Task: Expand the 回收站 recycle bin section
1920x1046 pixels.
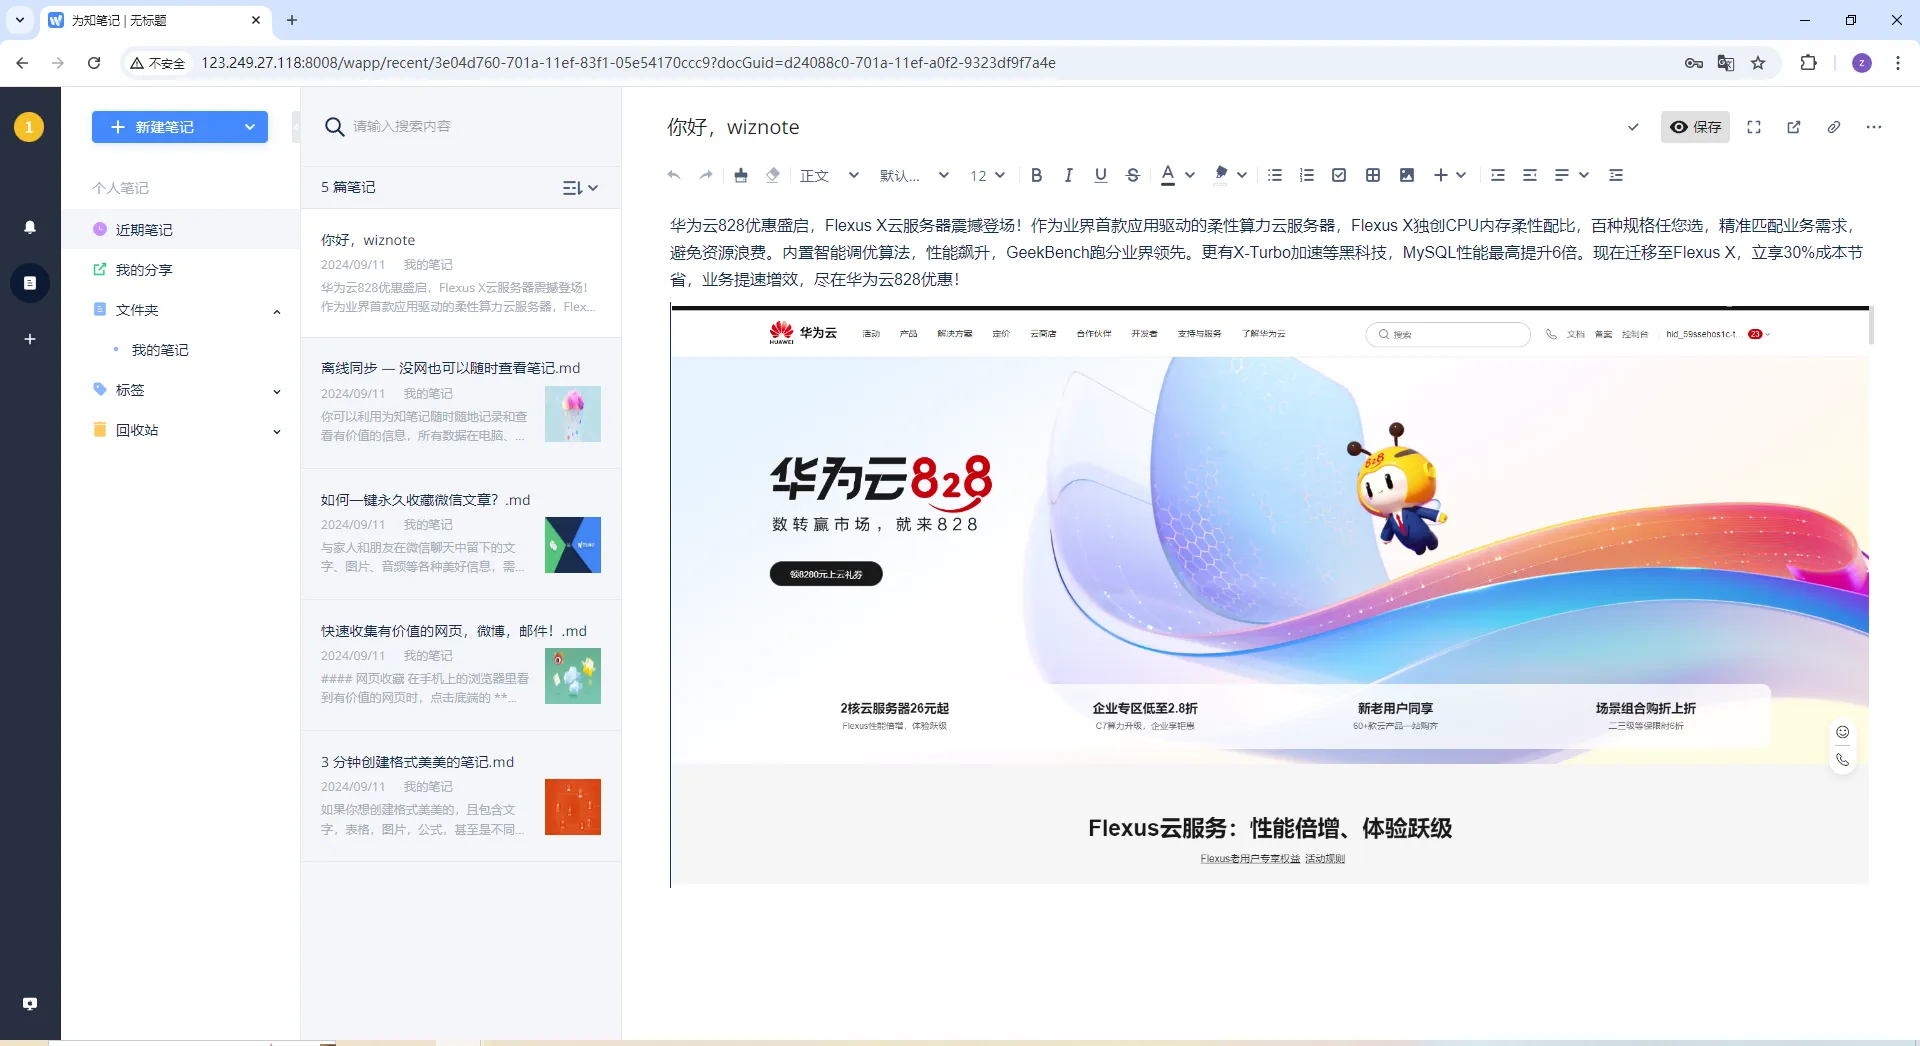Action: coord(277,431)
